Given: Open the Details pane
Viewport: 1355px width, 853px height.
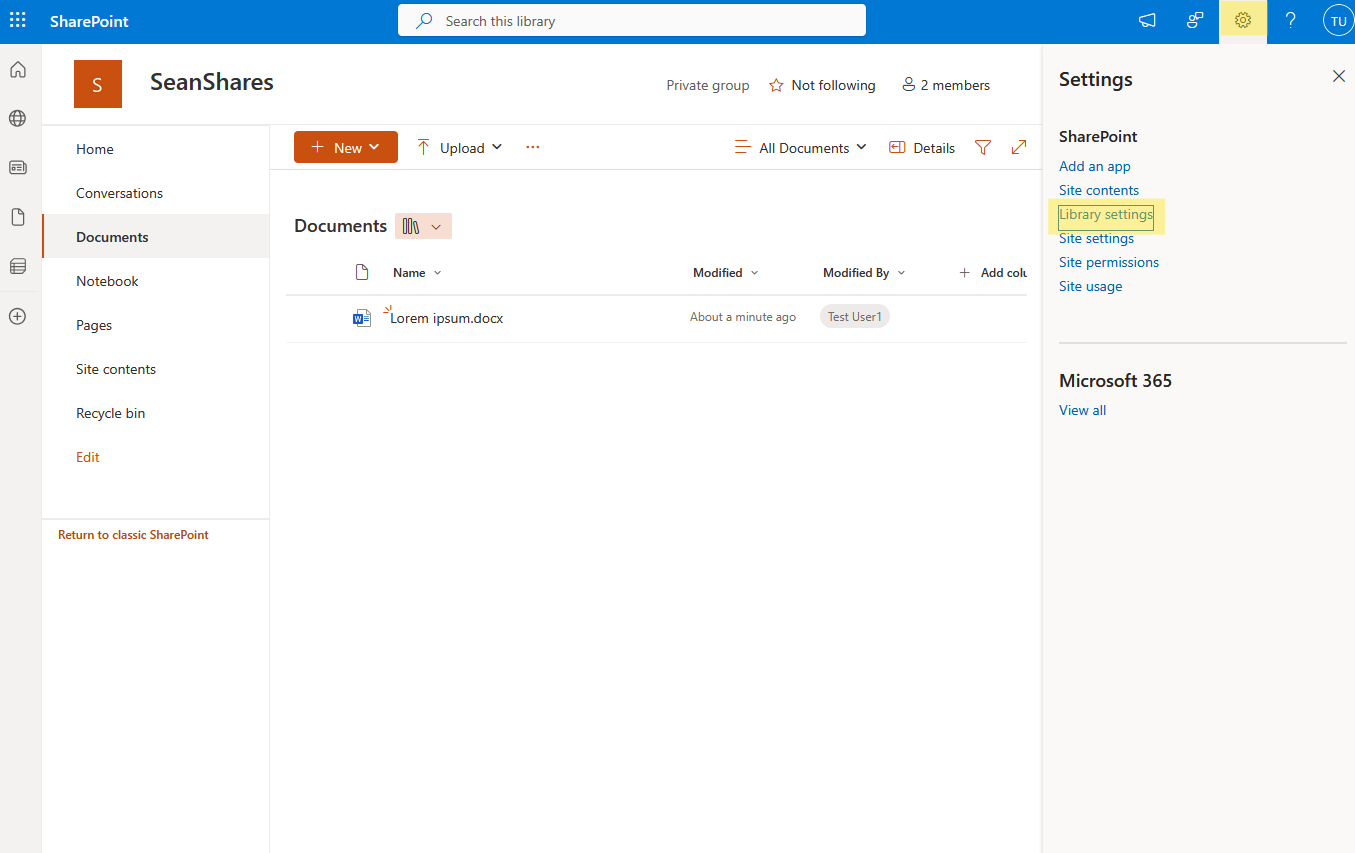Looking at the screenshot, I should click(920, 147).
